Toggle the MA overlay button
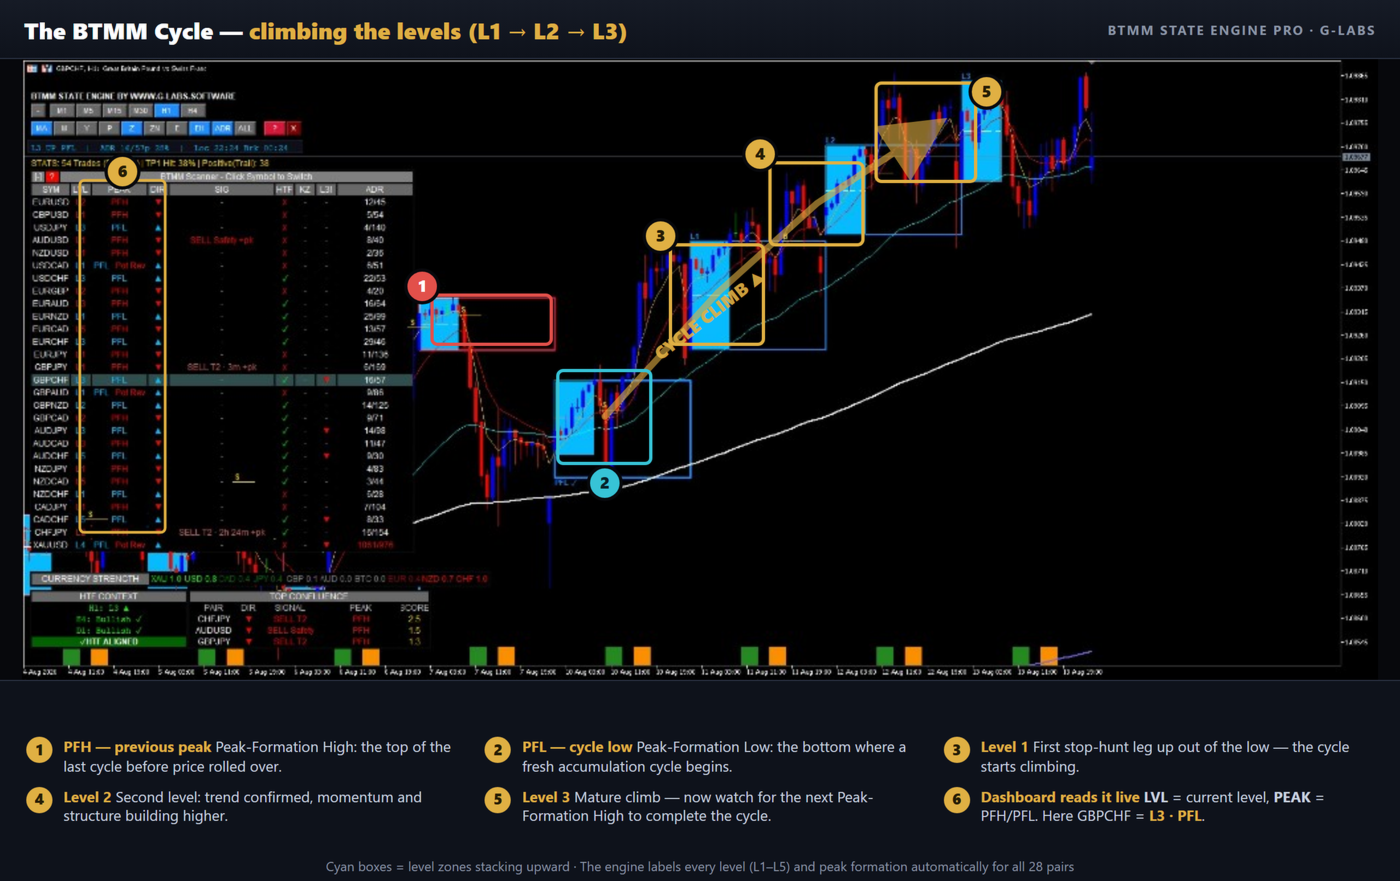 click(x=41, y=128)
